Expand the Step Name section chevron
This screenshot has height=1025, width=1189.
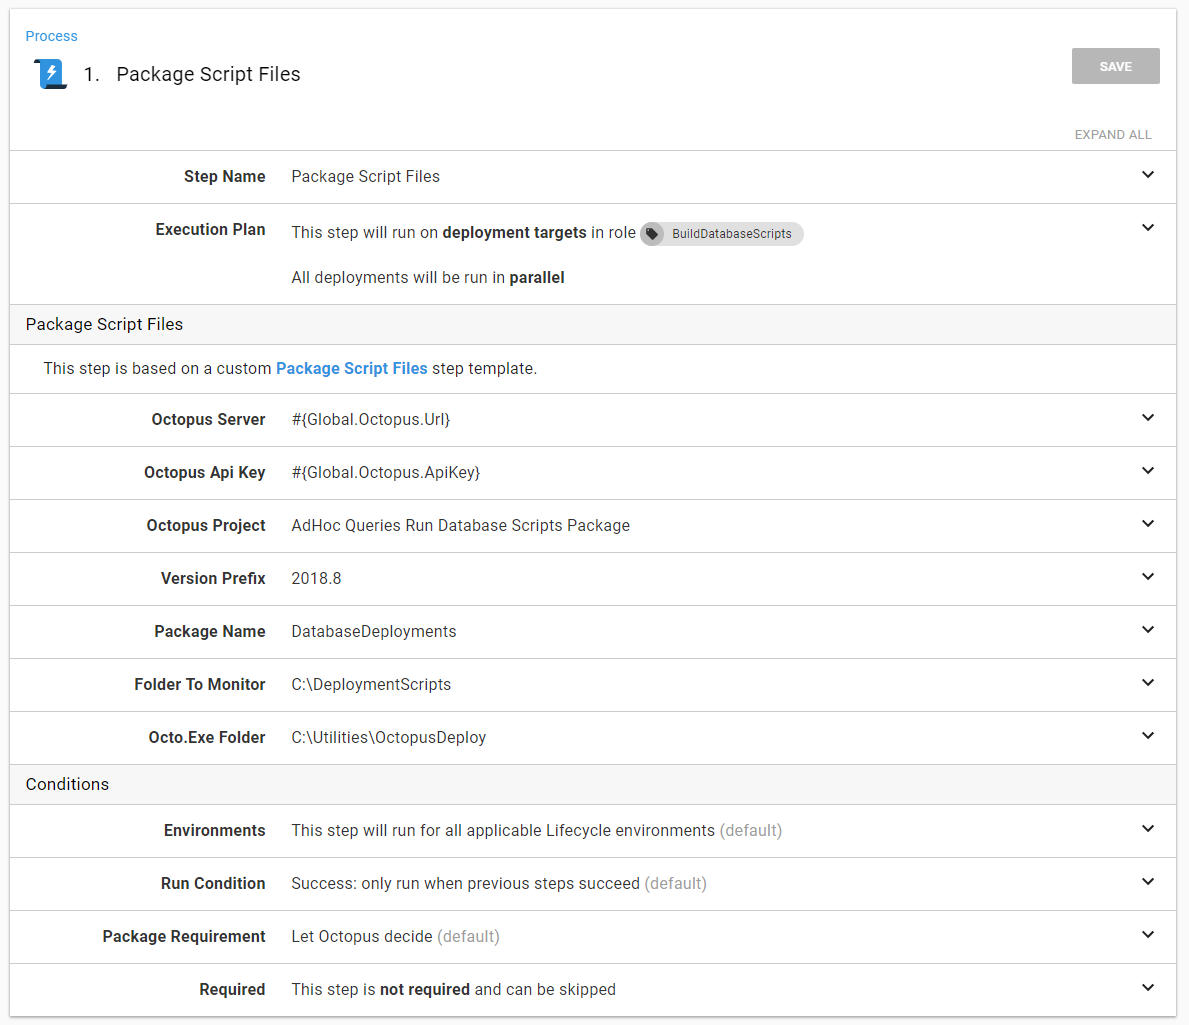[1147, 175]
